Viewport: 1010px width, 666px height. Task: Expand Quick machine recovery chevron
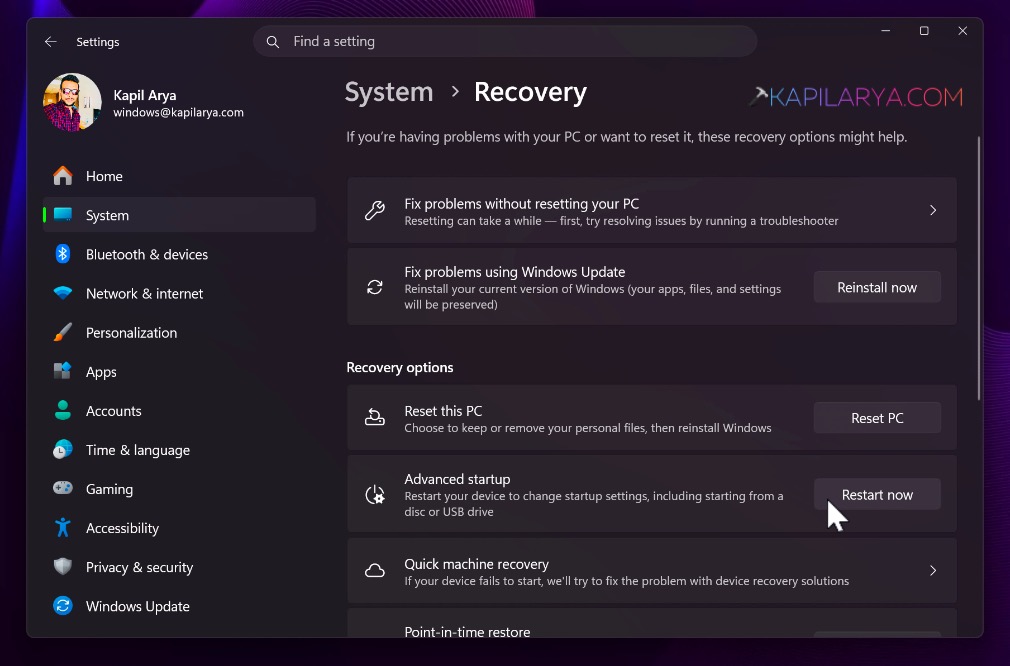(x=933, y=571)
